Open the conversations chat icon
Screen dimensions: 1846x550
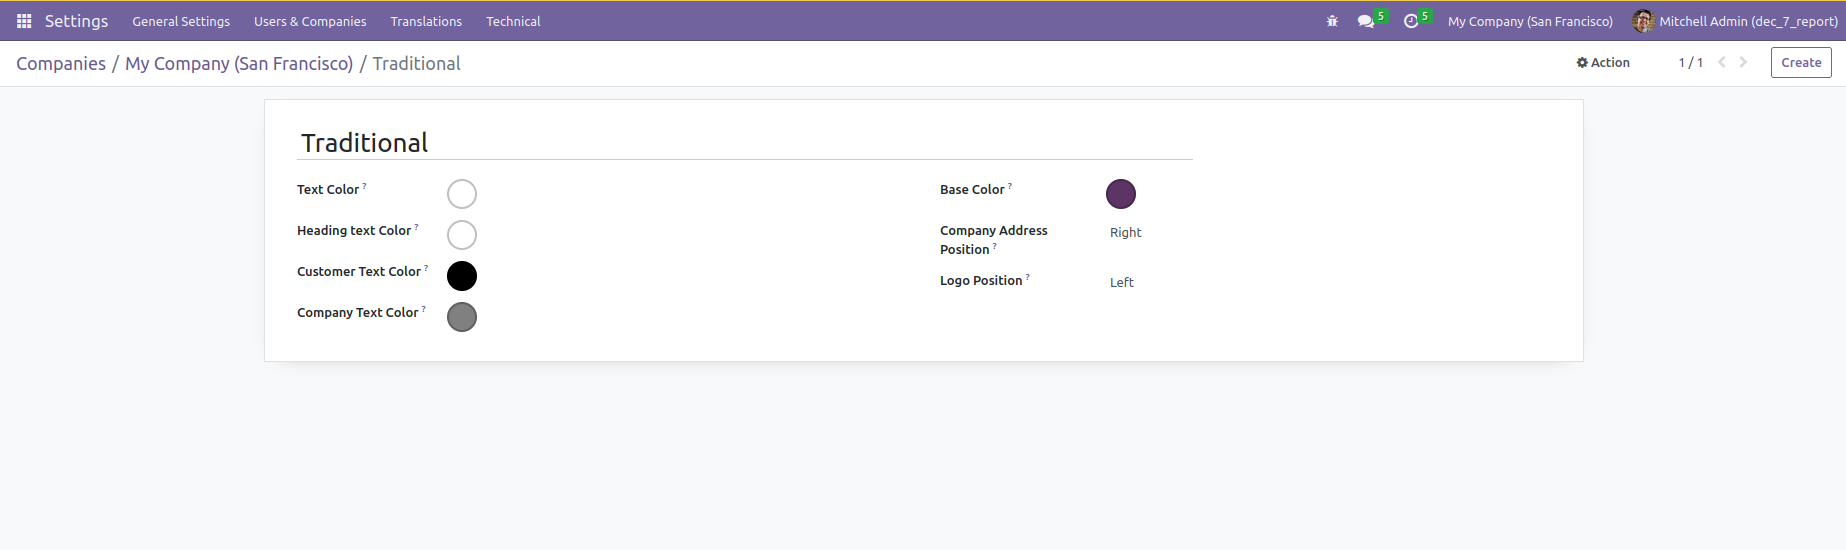click(1366, 21)
